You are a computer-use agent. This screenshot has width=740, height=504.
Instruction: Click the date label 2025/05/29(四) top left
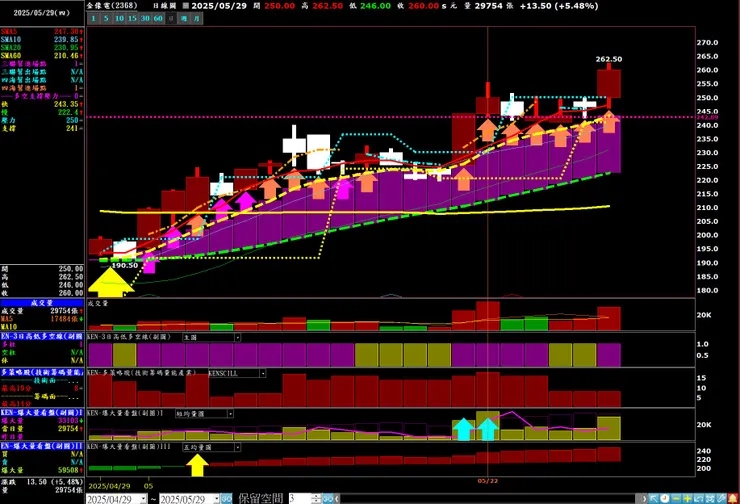42,13
